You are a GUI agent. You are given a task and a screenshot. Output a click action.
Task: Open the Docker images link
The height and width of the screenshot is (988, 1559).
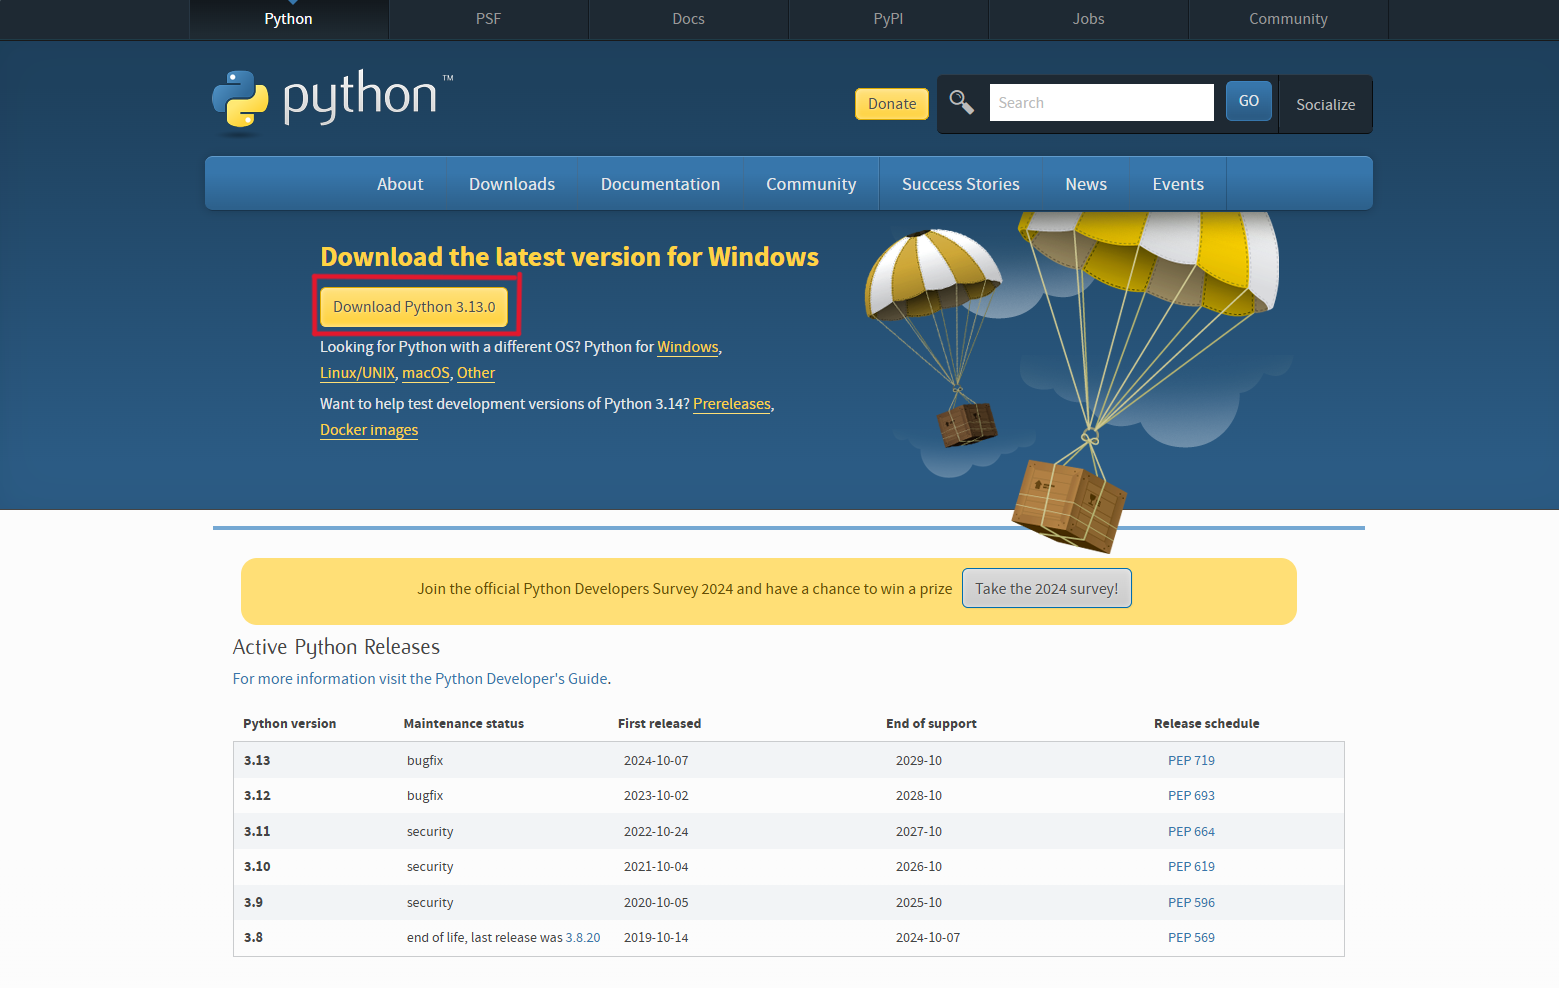(x=369, y=430)
